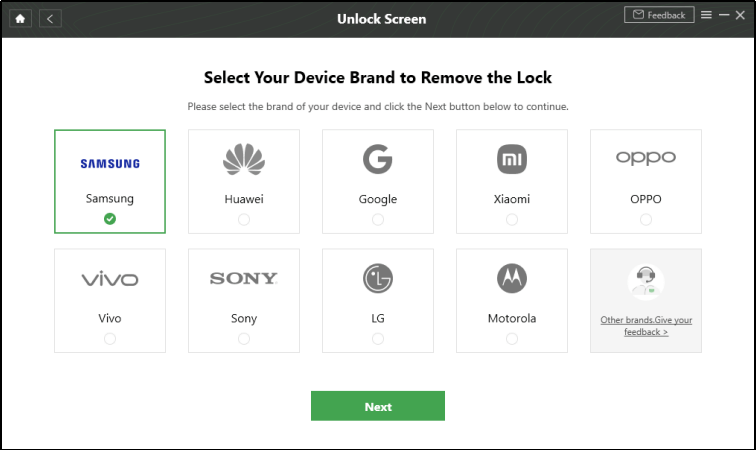This screenshot has width=756, height=450.
Task: Open the hamburger menu in title bar
Action: tap(706, 15)
